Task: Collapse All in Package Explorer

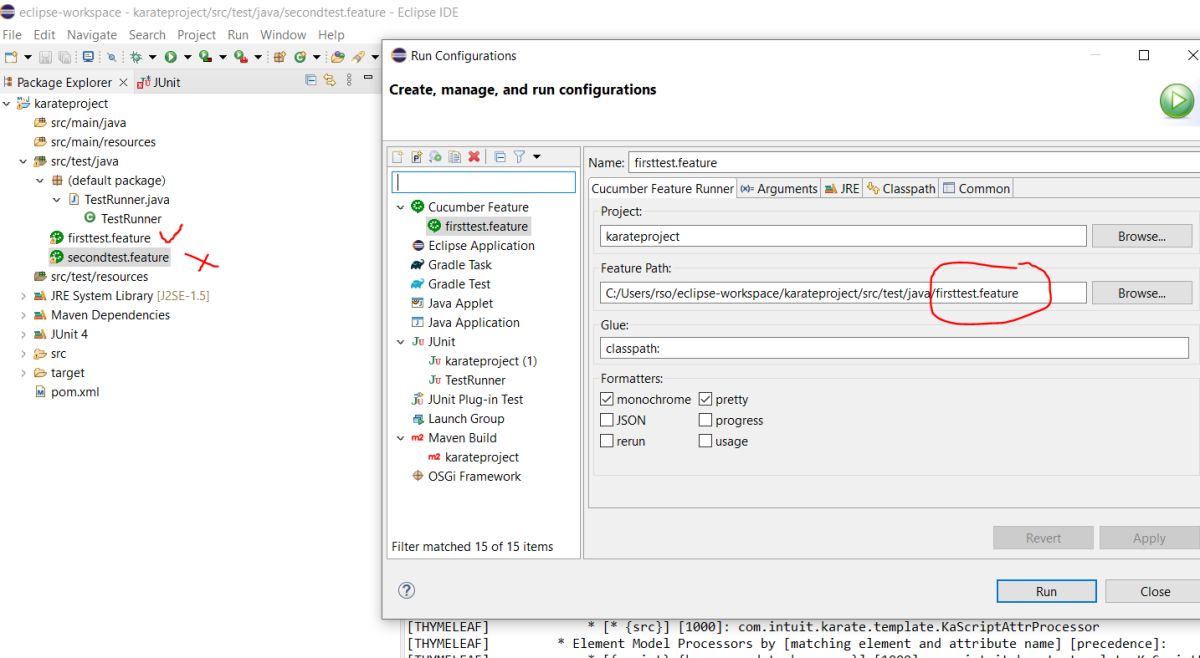Action: coord(311,80)
